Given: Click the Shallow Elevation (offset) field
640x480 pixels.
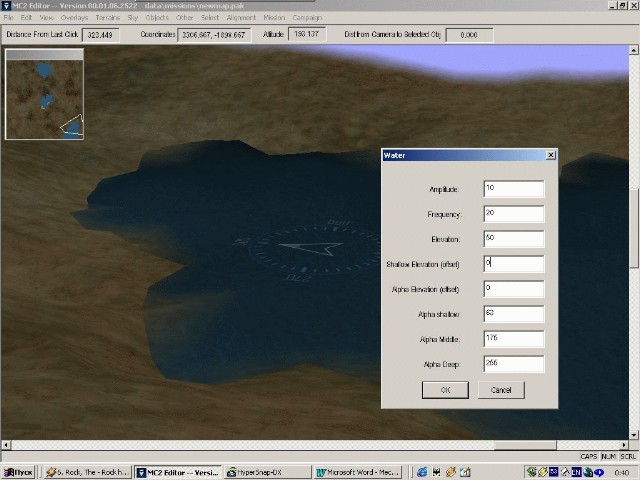Looking at the screenshot, I should pyautogui.click(x=513, y=264).
